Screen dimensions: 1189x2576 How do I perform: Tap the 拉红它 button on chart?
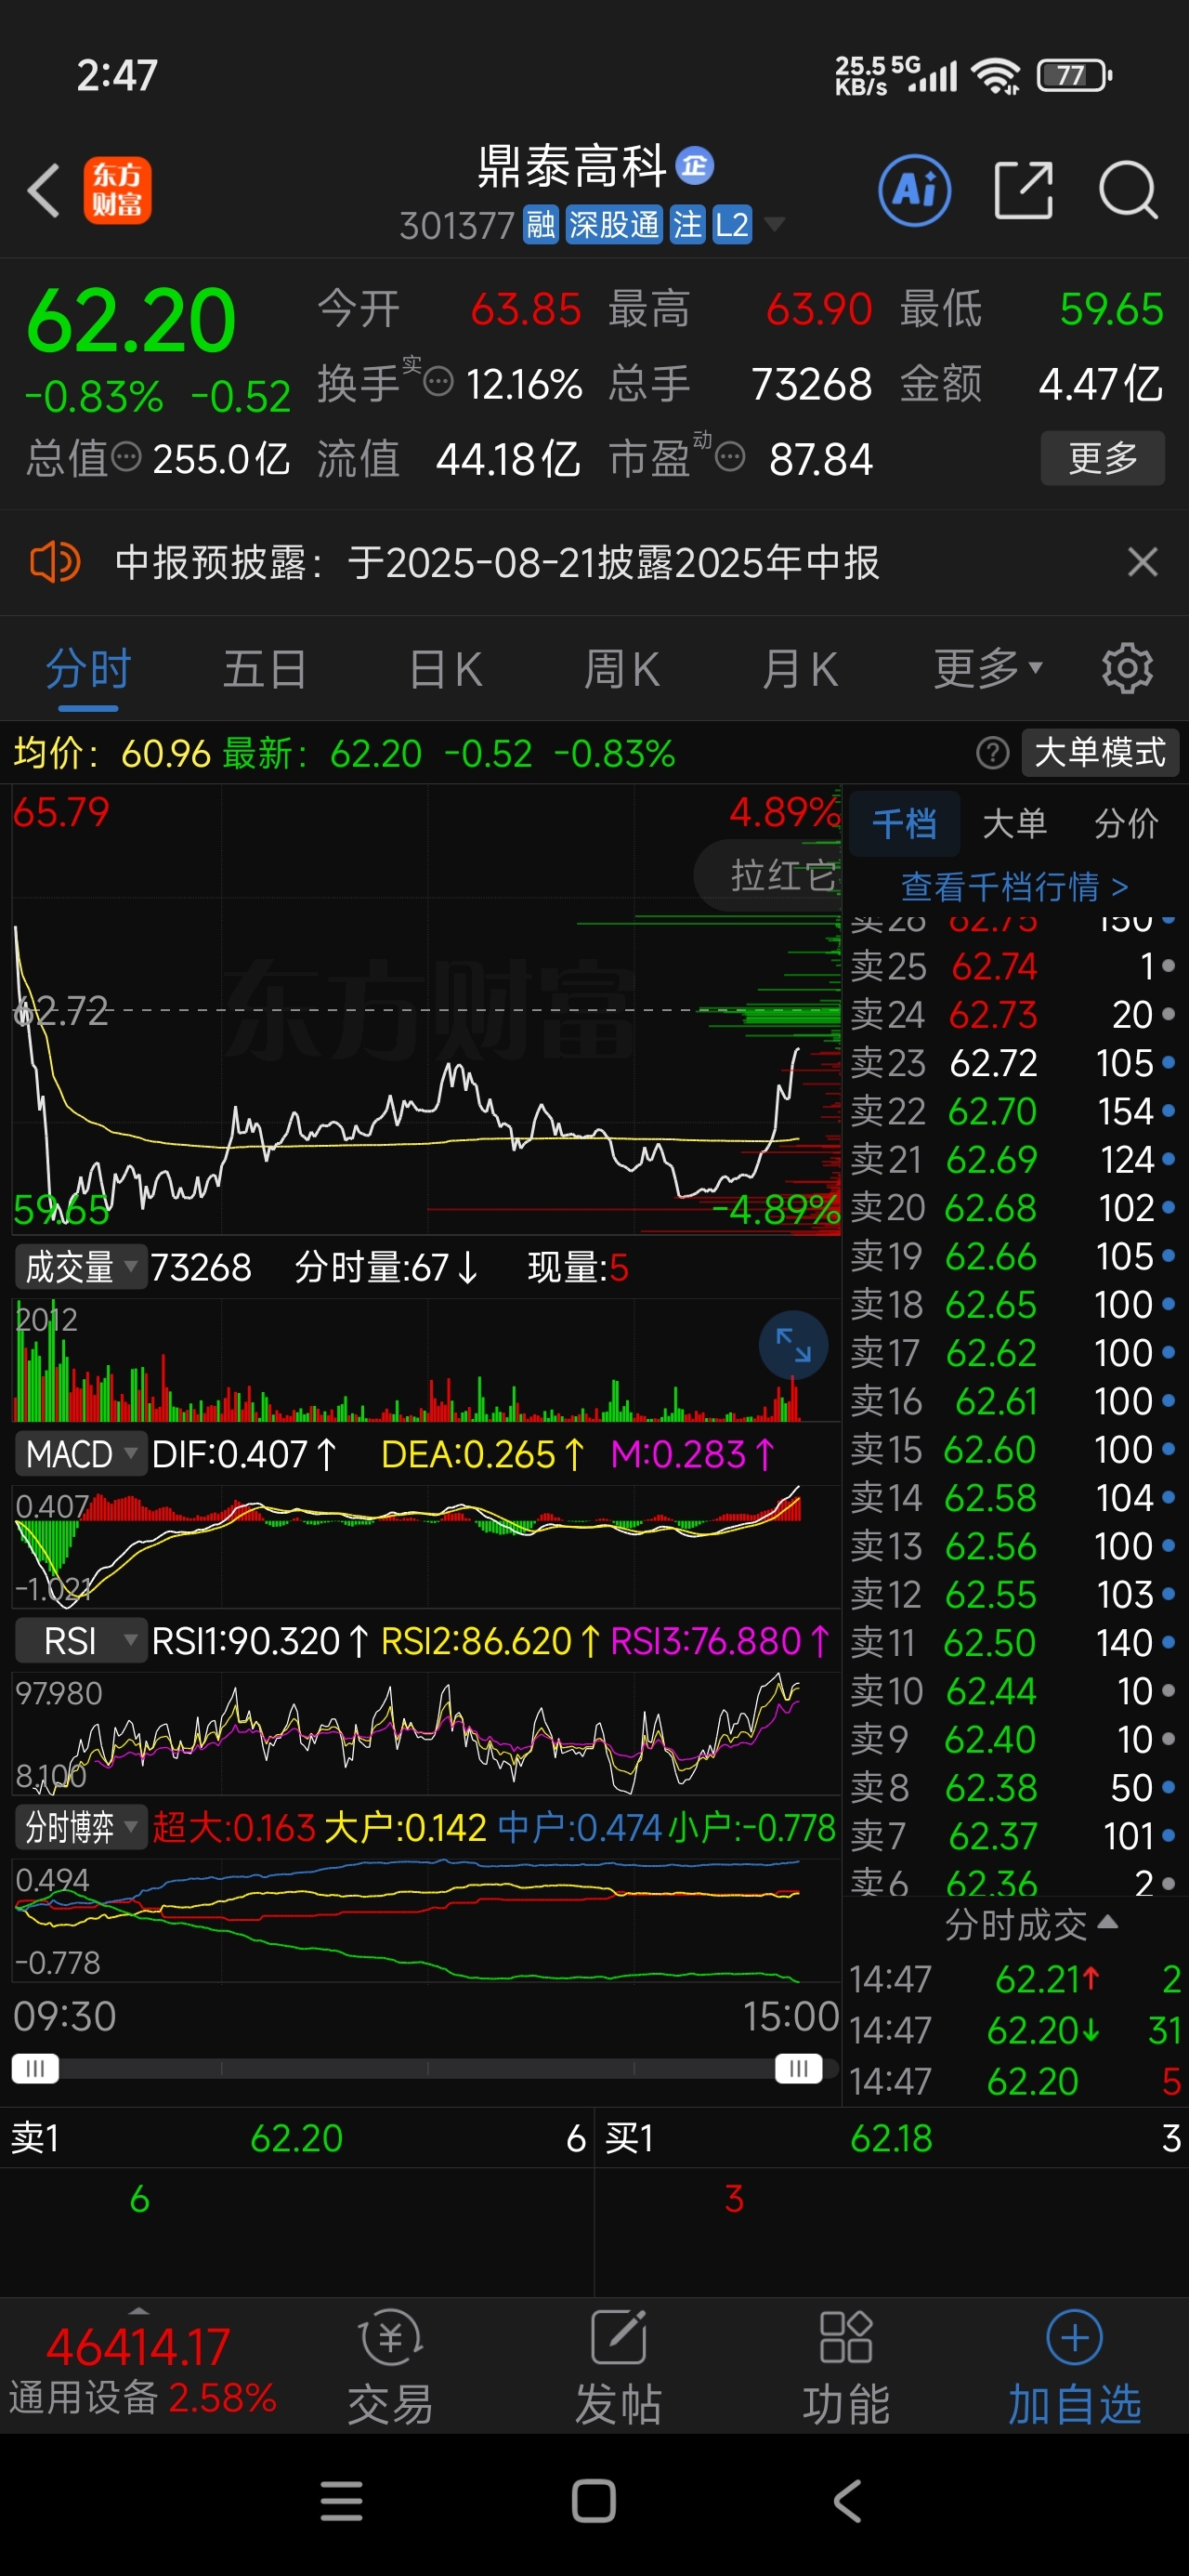770,875
